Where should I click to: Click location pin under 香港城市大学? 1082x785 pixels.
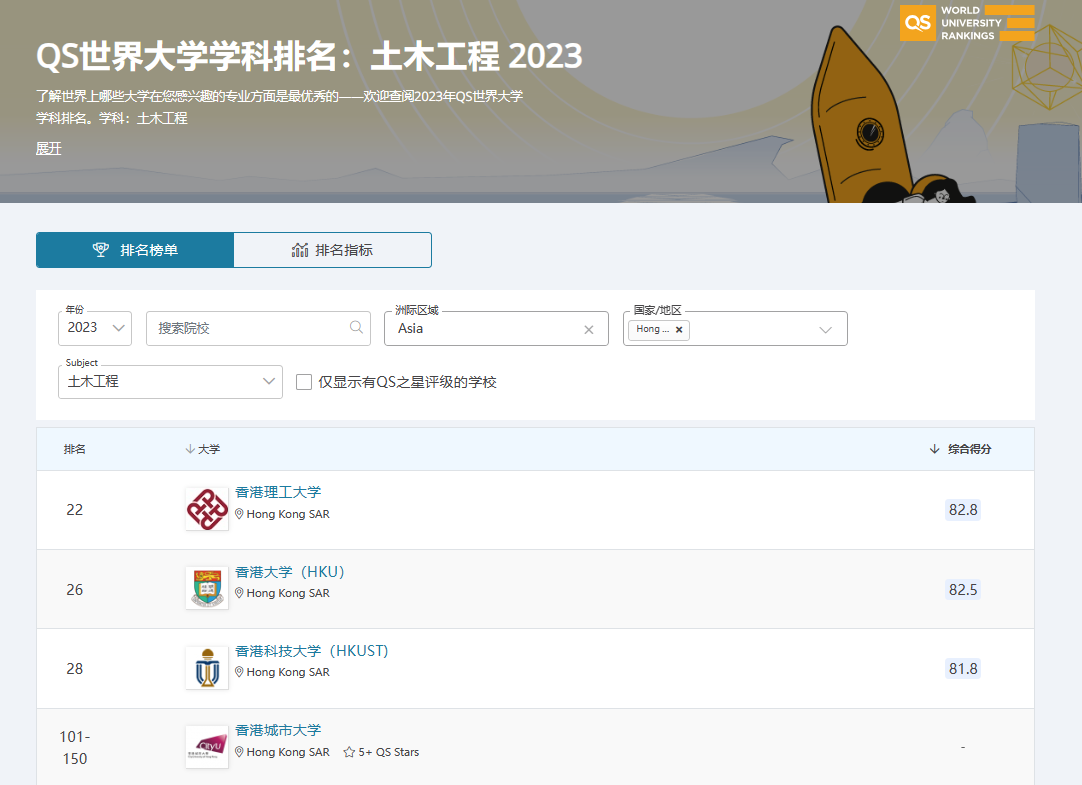239,752
